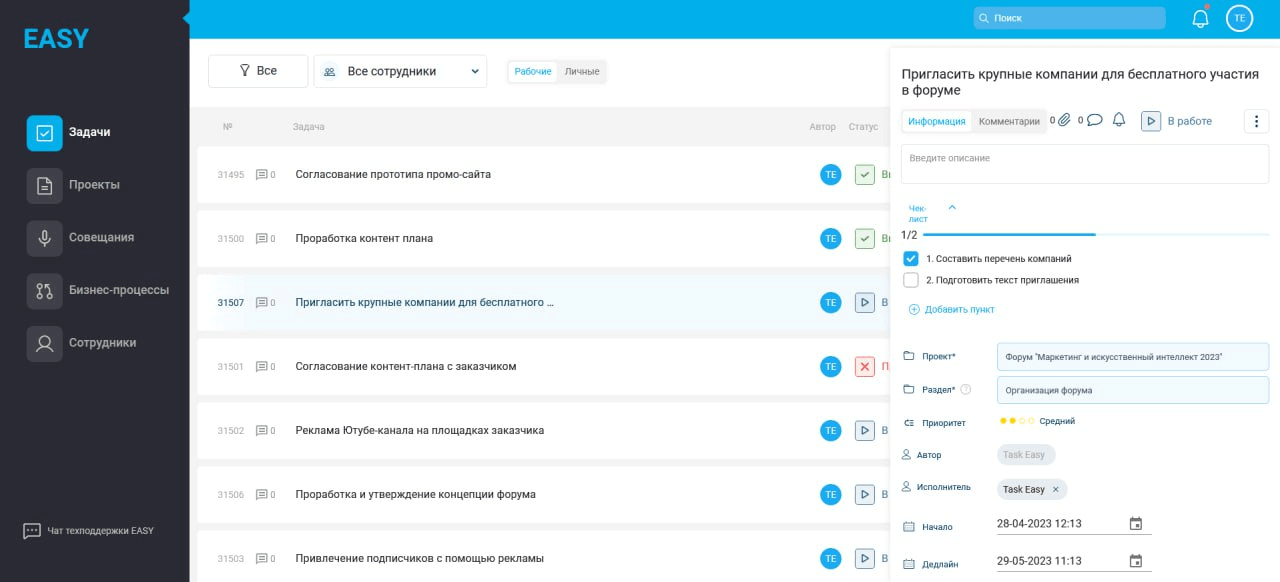Open task Привлечение подписчиков с помощью рекламы
This screenshot has height=582, width=1280.
pos(420,559)
